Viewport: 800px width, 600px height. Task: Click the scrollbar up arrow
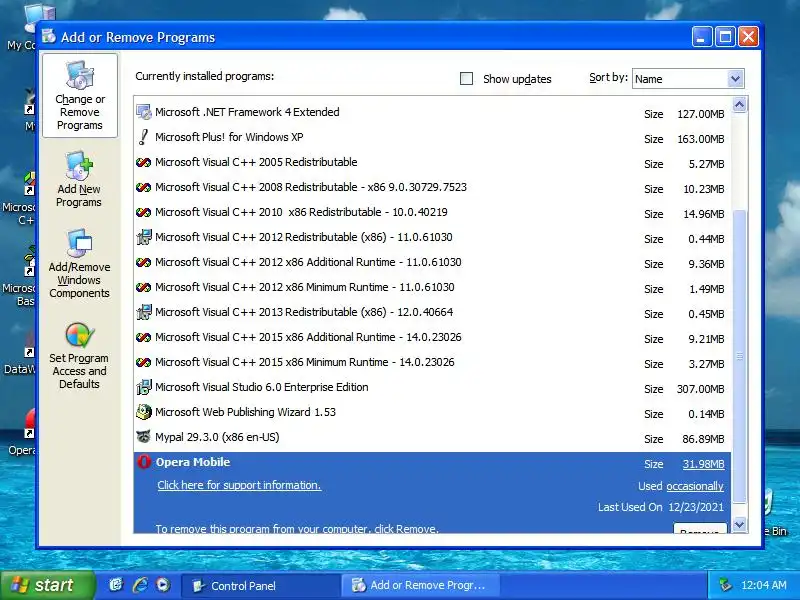(x=739, y=105)
